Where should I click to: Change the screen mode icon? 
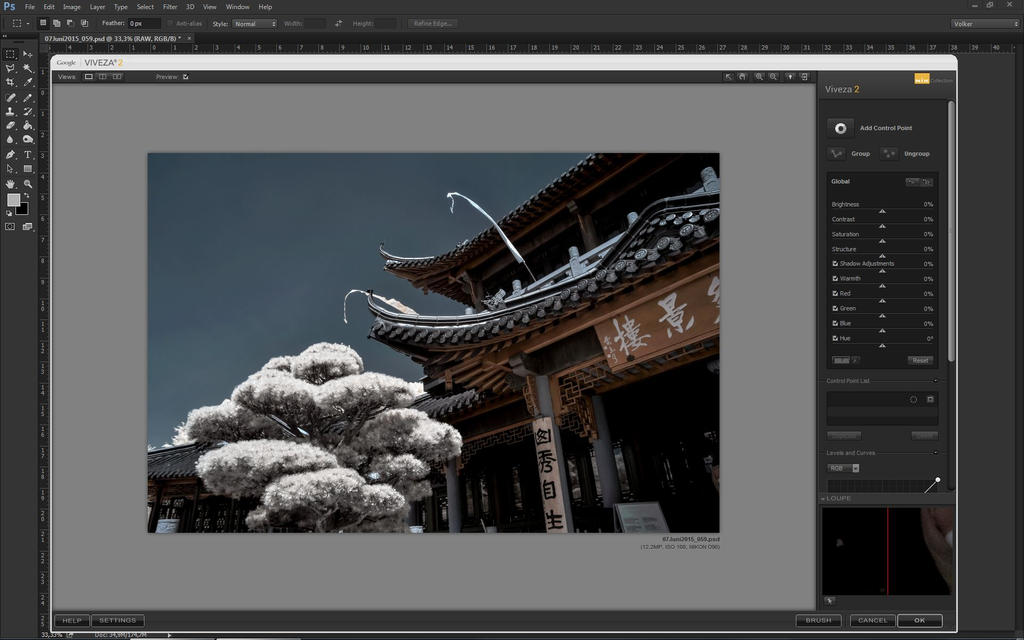[x=27, y=227]
